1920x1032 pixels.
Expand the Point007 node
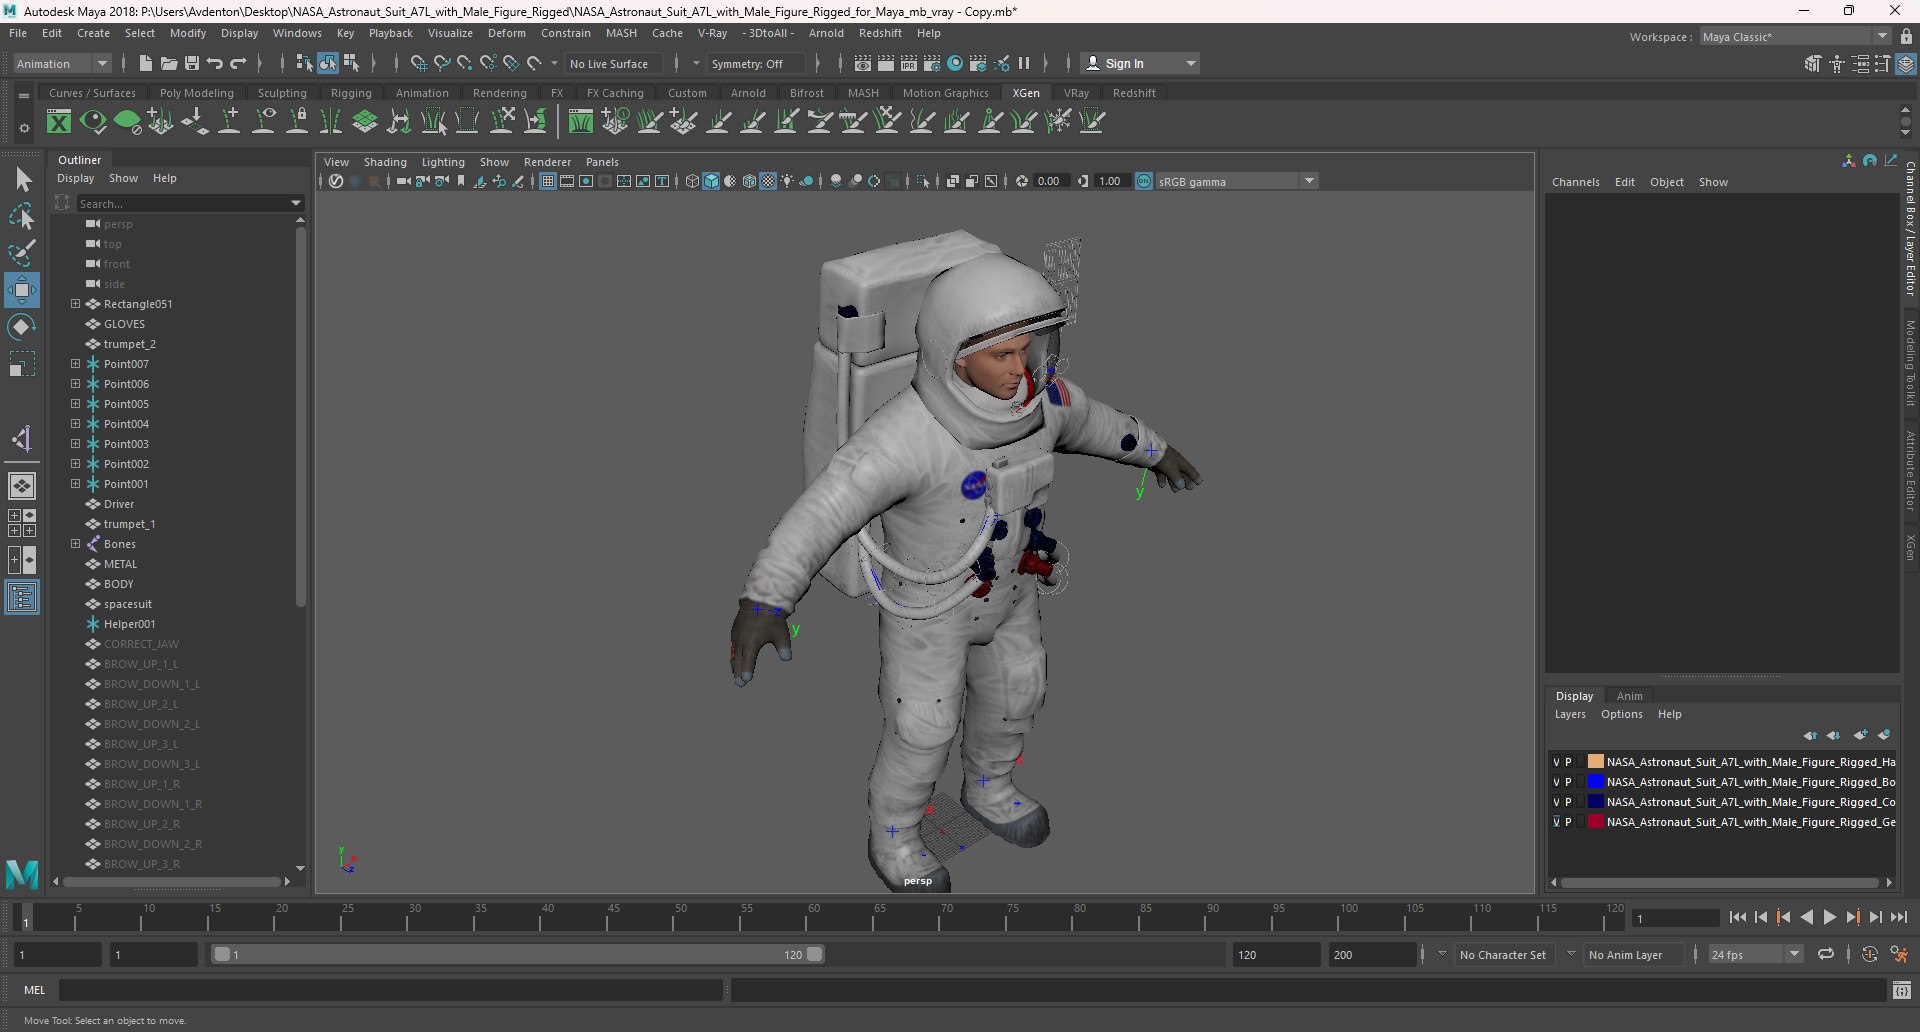pos(75,364)
